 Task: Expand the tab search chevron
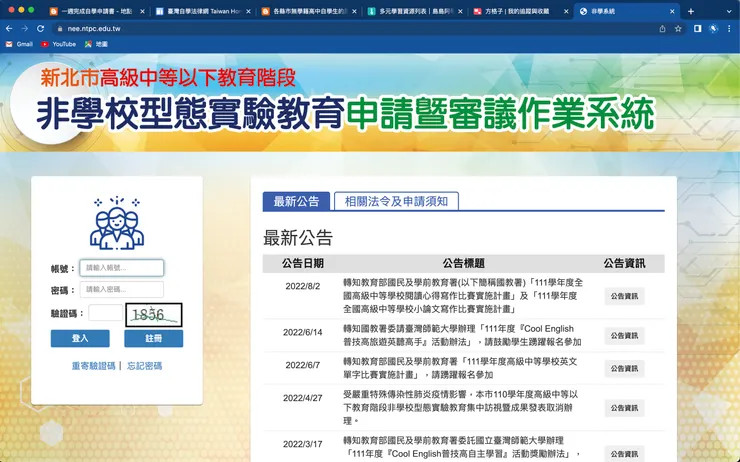click(x=729, y=11)
